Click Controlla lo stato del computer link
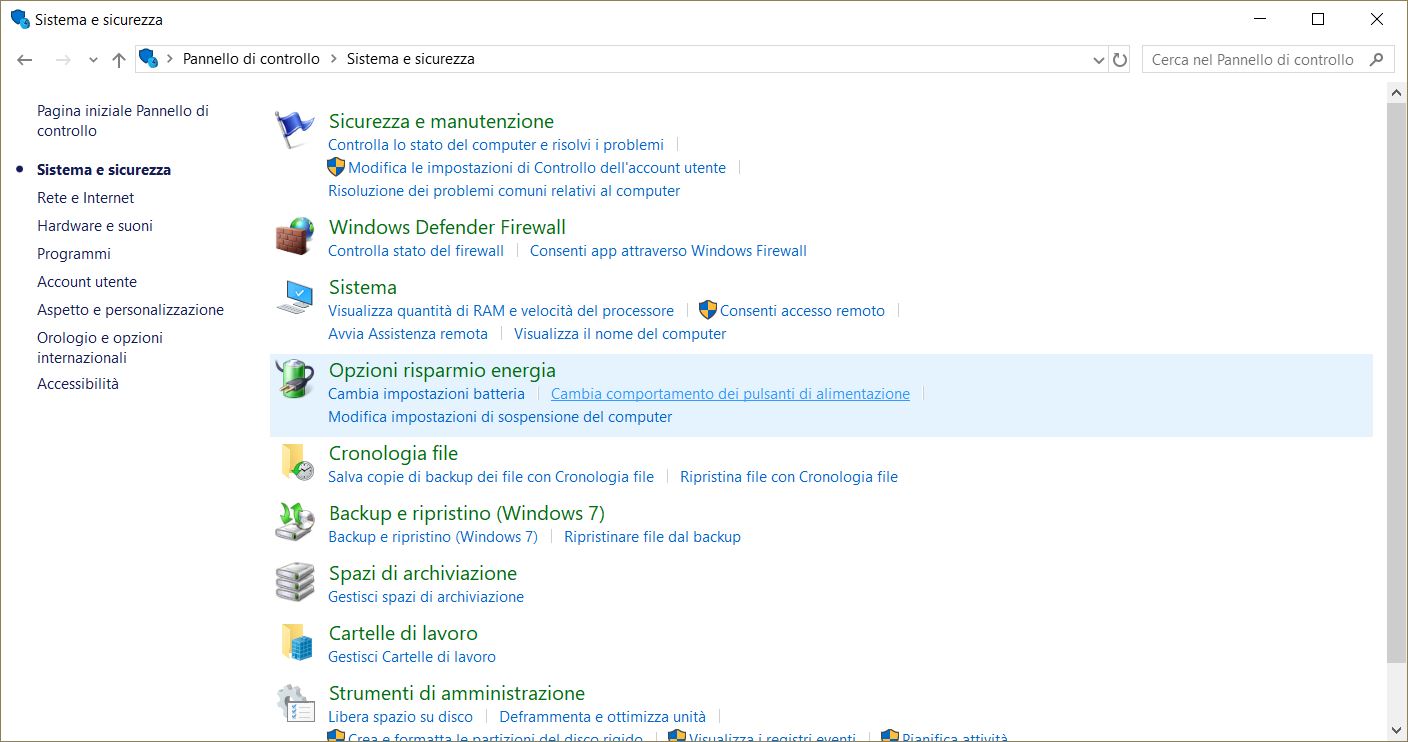The width and height of the screenshot is (1408, 742). coord(496,145)
